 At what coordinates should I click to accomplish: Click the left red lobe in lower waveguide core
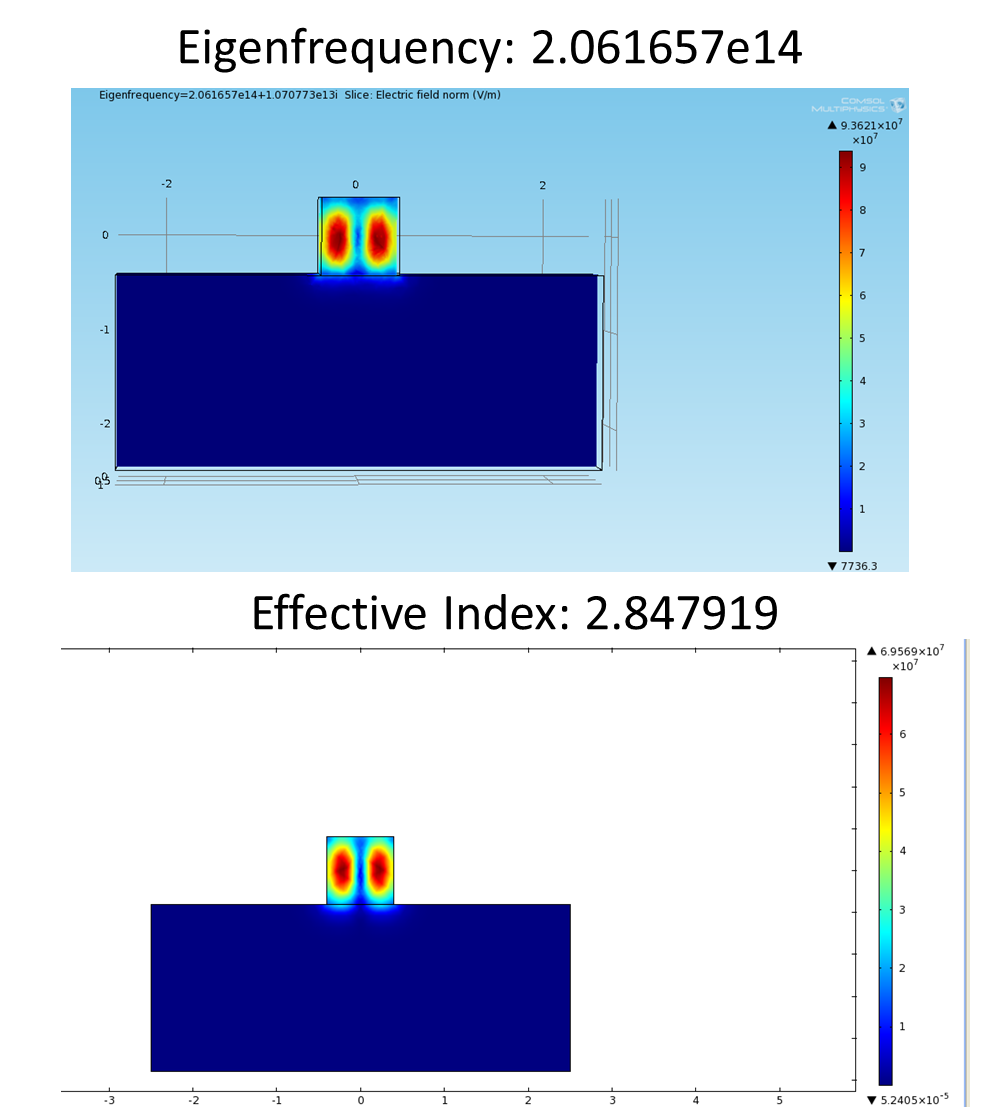click(x=341, y=870)
